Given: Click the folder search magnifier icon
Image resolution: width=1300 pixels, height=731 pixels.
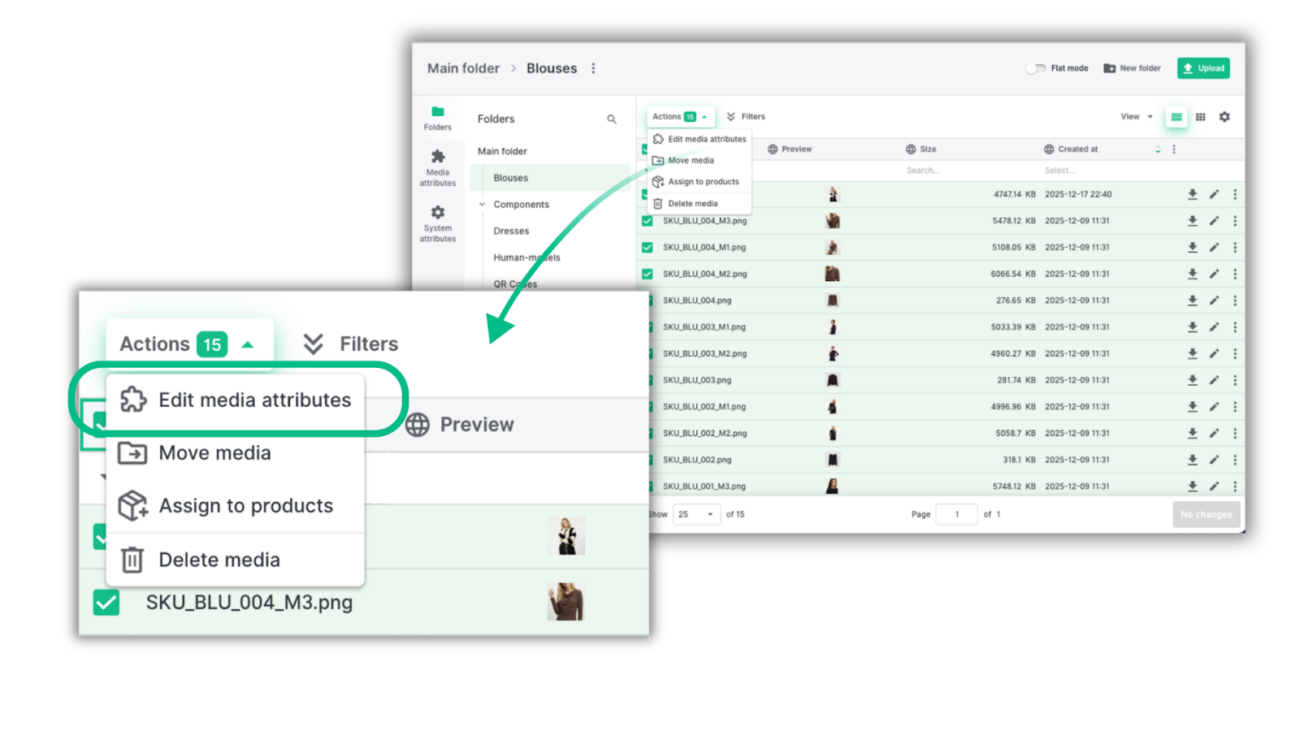Looking at the screenshot, I should pos(611,119).
